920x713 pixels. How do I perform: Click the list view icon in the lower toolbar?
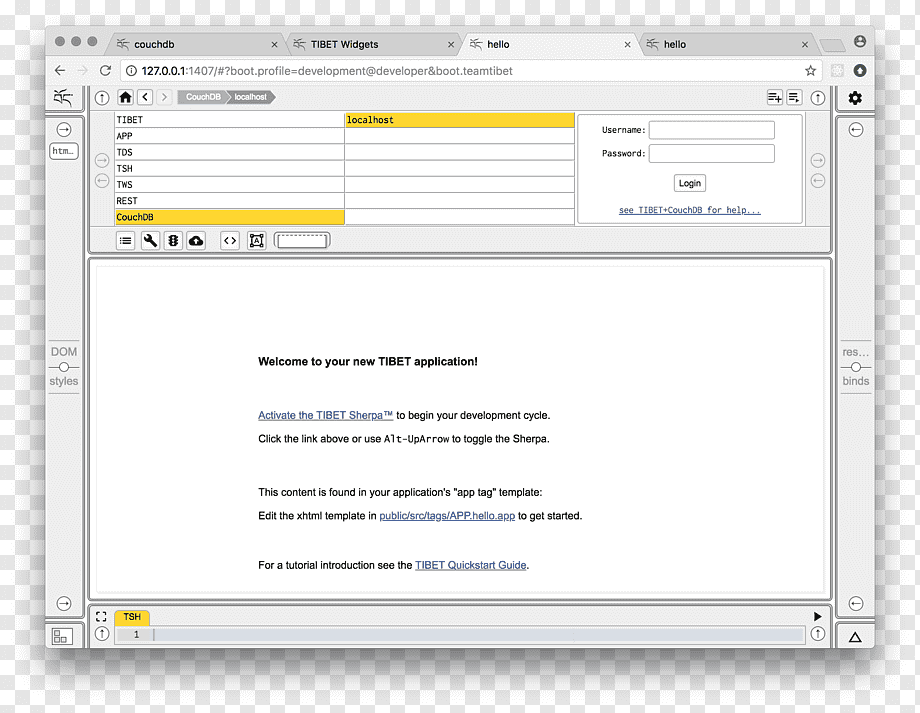click(126, 241)
